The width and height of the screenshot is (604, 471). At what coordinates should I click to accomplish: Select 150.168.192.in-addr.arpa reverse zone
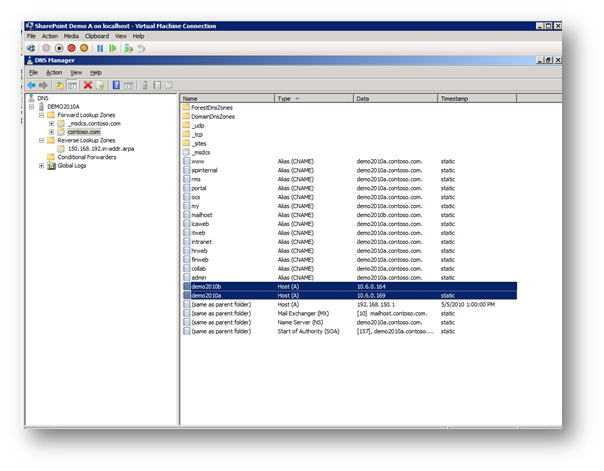click(101, 149)
